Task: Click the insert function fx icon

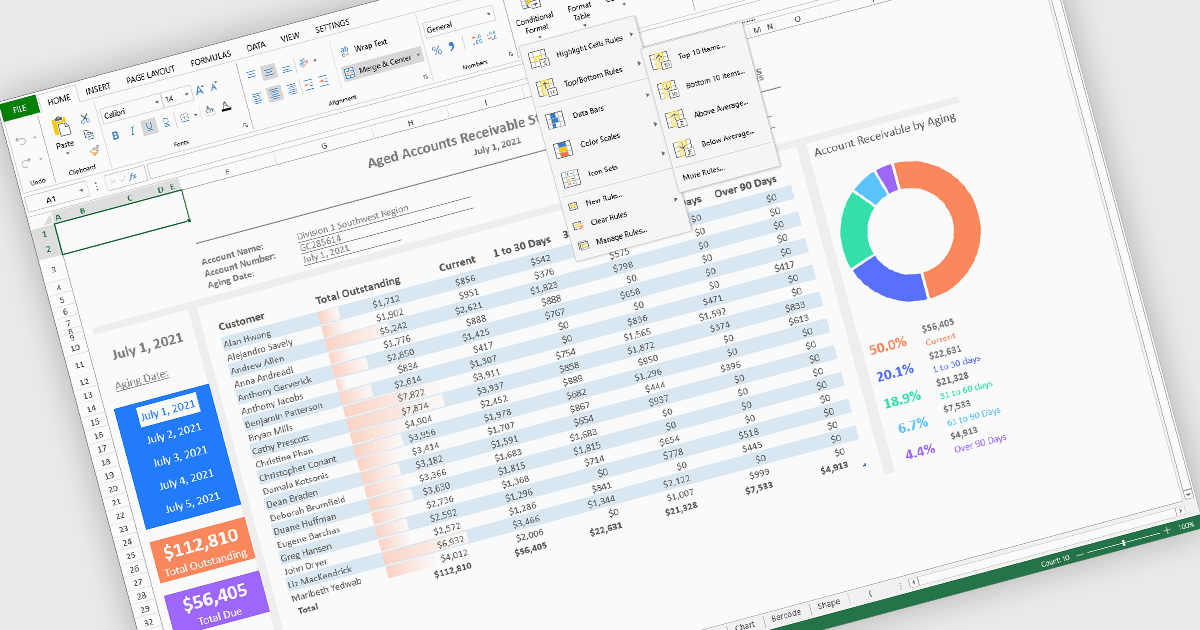Action: click(131, 176)
